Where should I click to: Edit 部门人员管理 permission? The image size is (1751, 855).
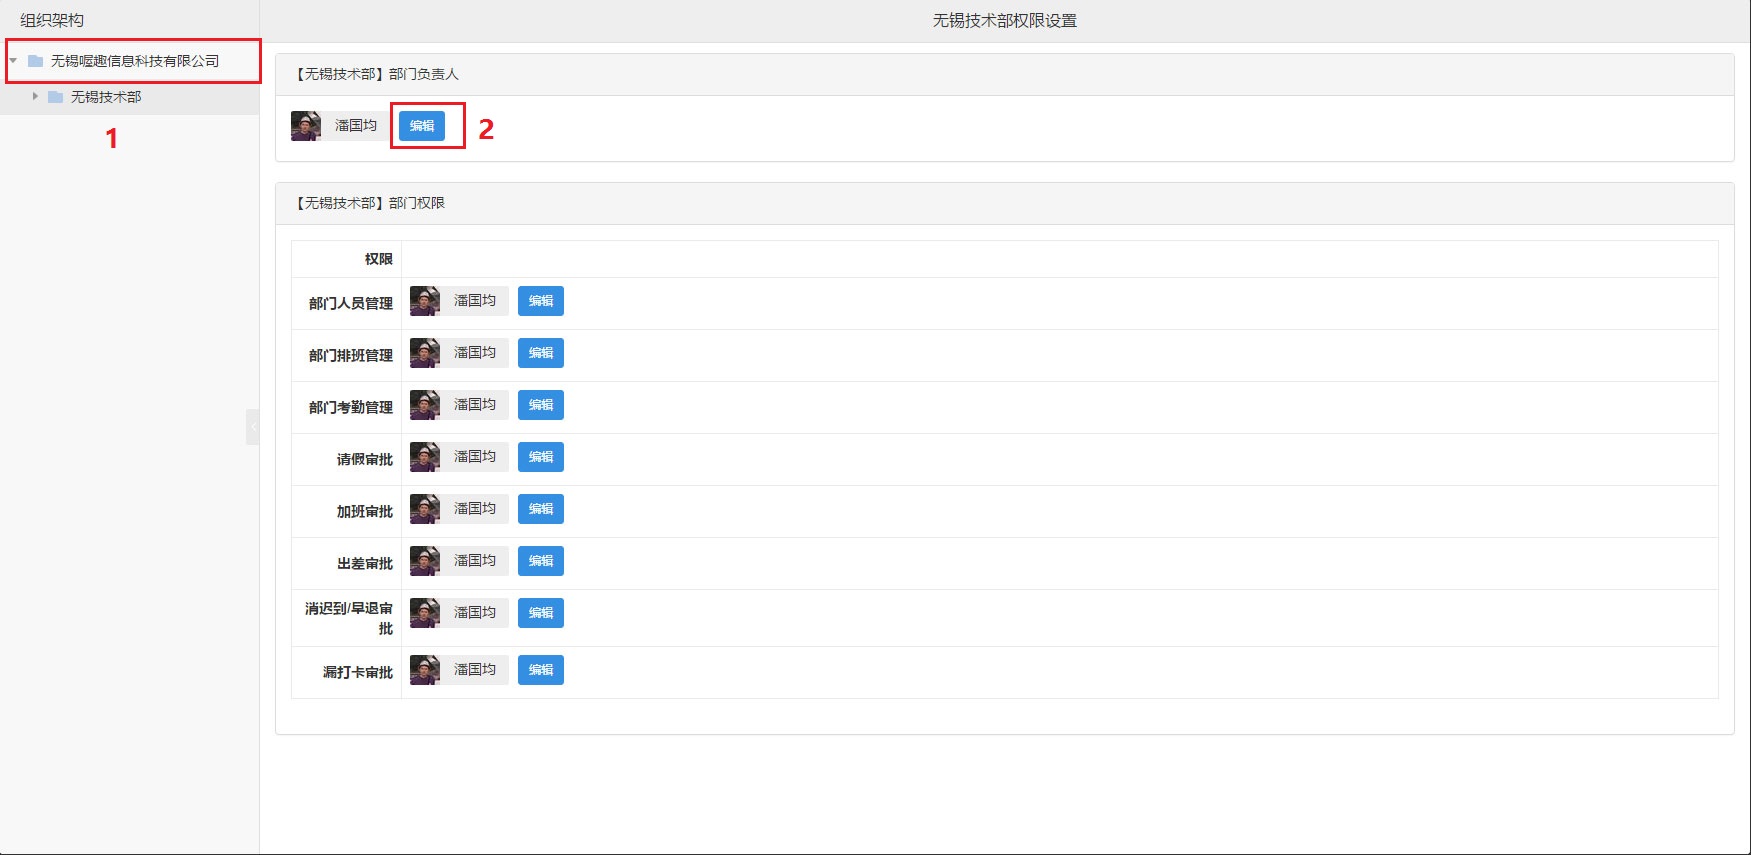click(540, 301)
